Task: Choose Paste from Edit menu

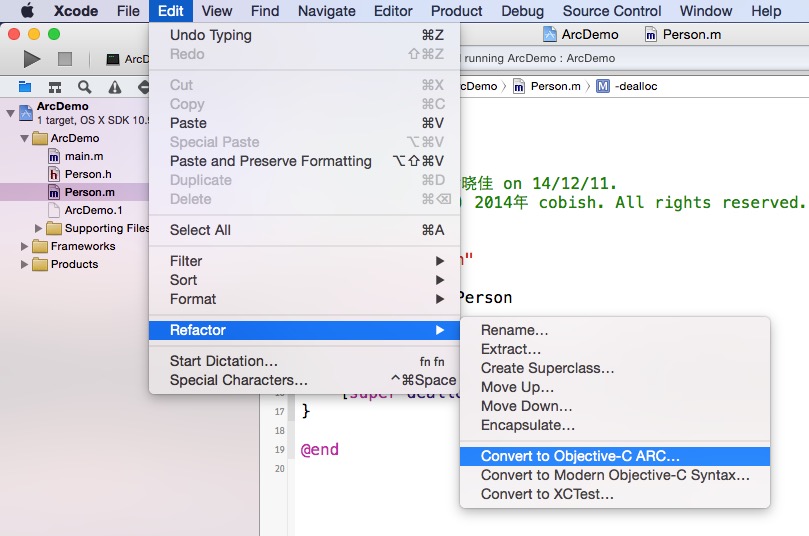Action: pos(304,123)
